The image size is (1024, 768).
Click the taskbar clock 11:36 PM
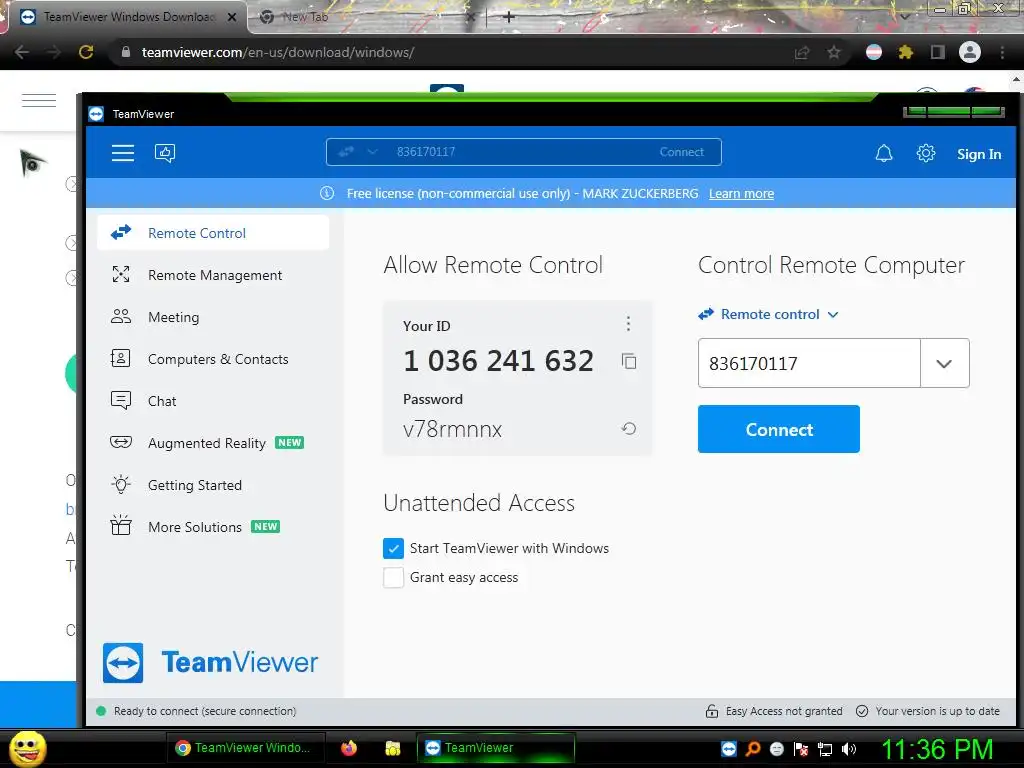click(x=937, y=749)
